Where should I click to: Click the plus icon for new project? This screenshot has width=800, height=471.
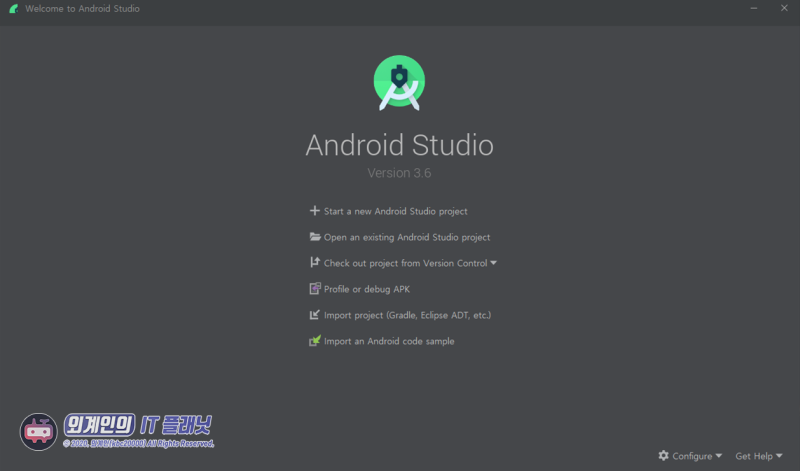(x=315, y=211)
